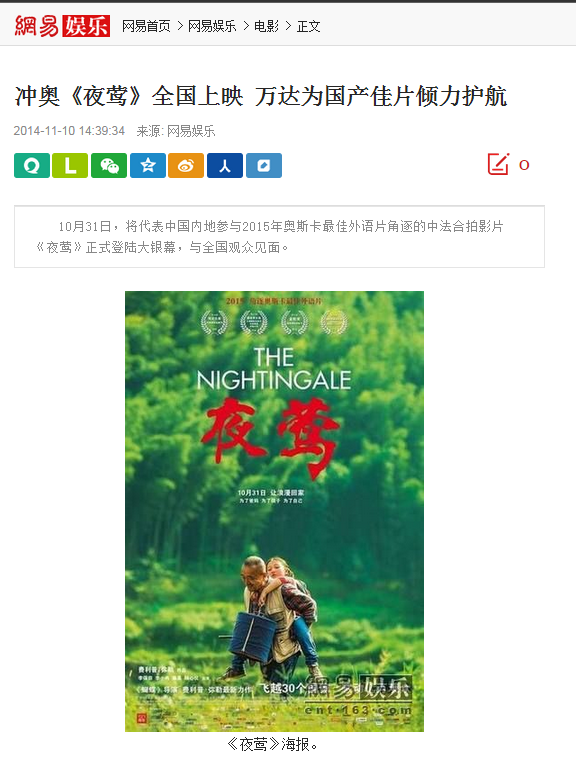Viewport: 576px width, 758px height.
Task: Click the summary paragraph box
Action: (x=279, y=236)
